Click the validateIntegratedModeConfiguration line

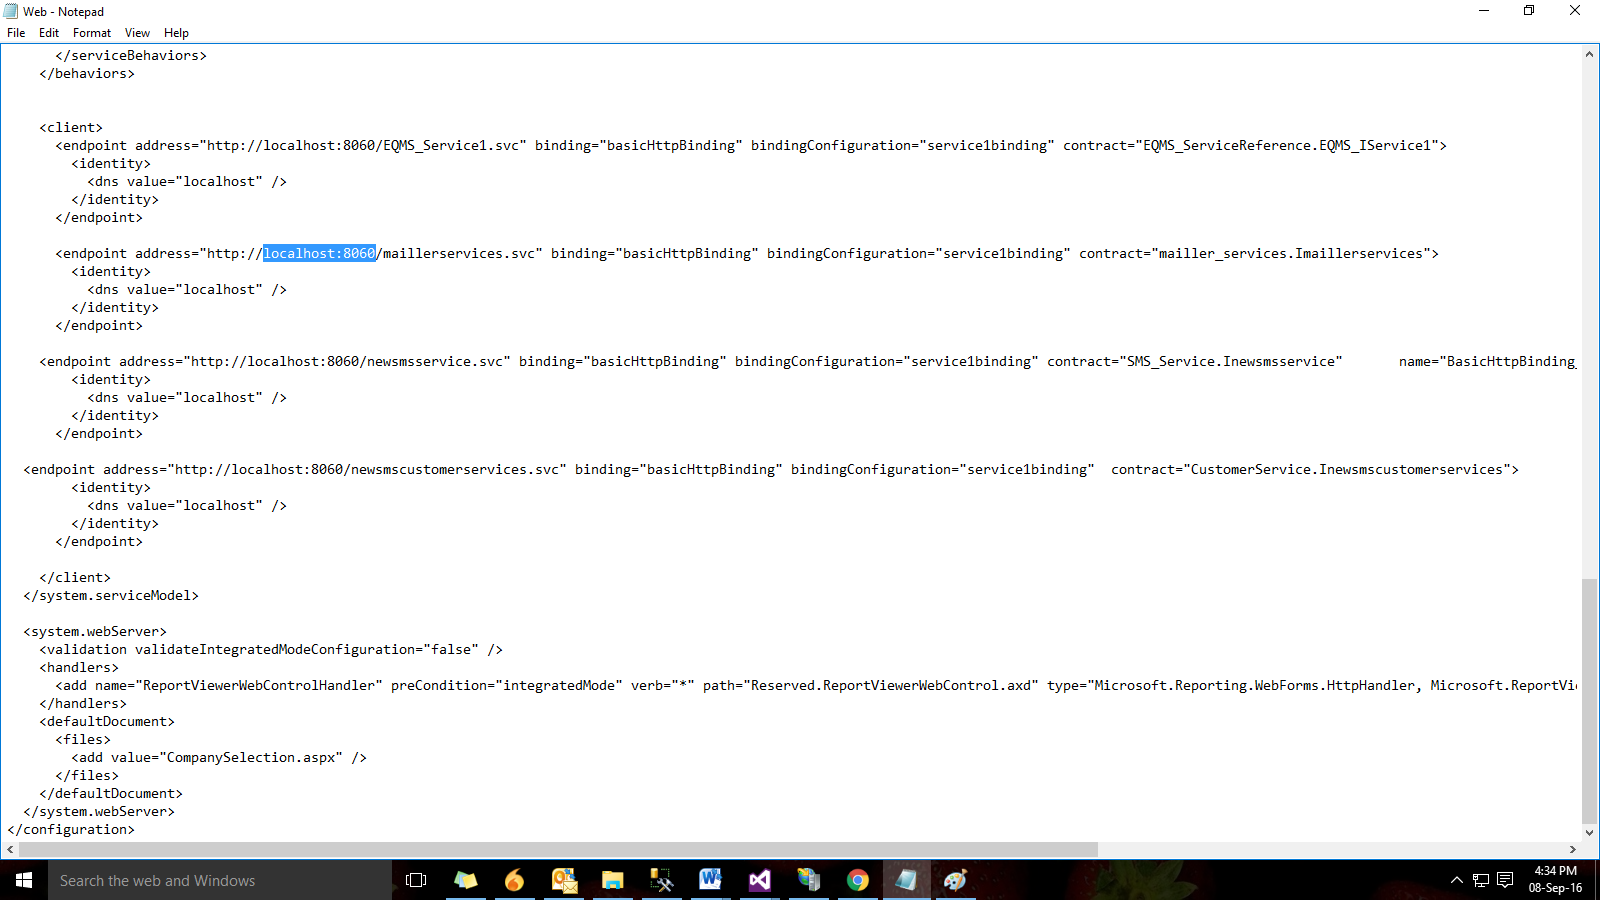[271, 650]
